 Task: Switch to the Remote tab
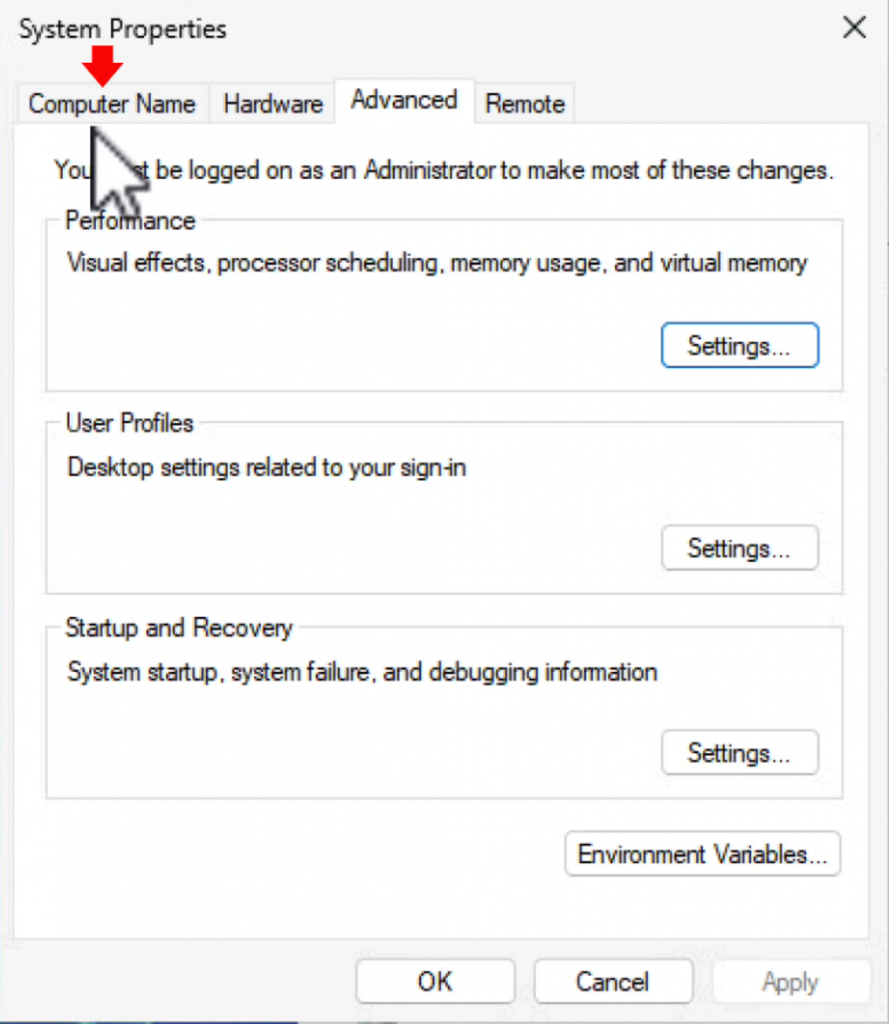coord(524,103)
